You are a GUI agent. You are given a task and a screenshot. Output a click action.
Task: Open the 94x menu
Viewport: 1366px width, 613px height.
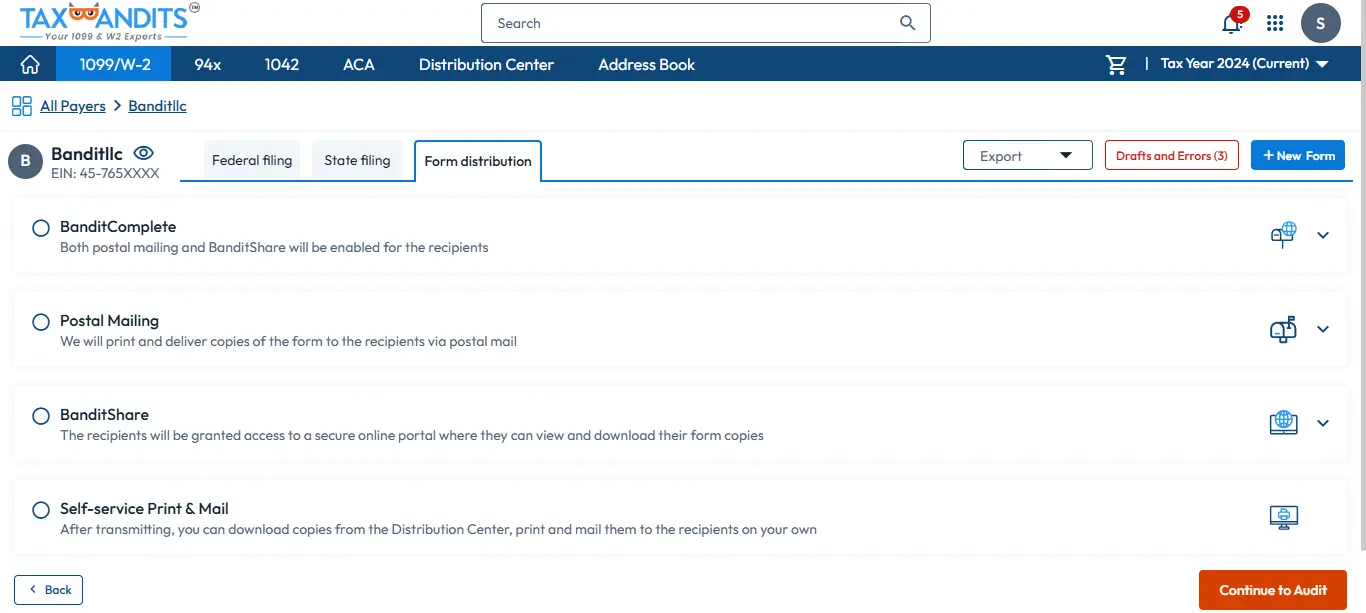(x=208, y=64)
